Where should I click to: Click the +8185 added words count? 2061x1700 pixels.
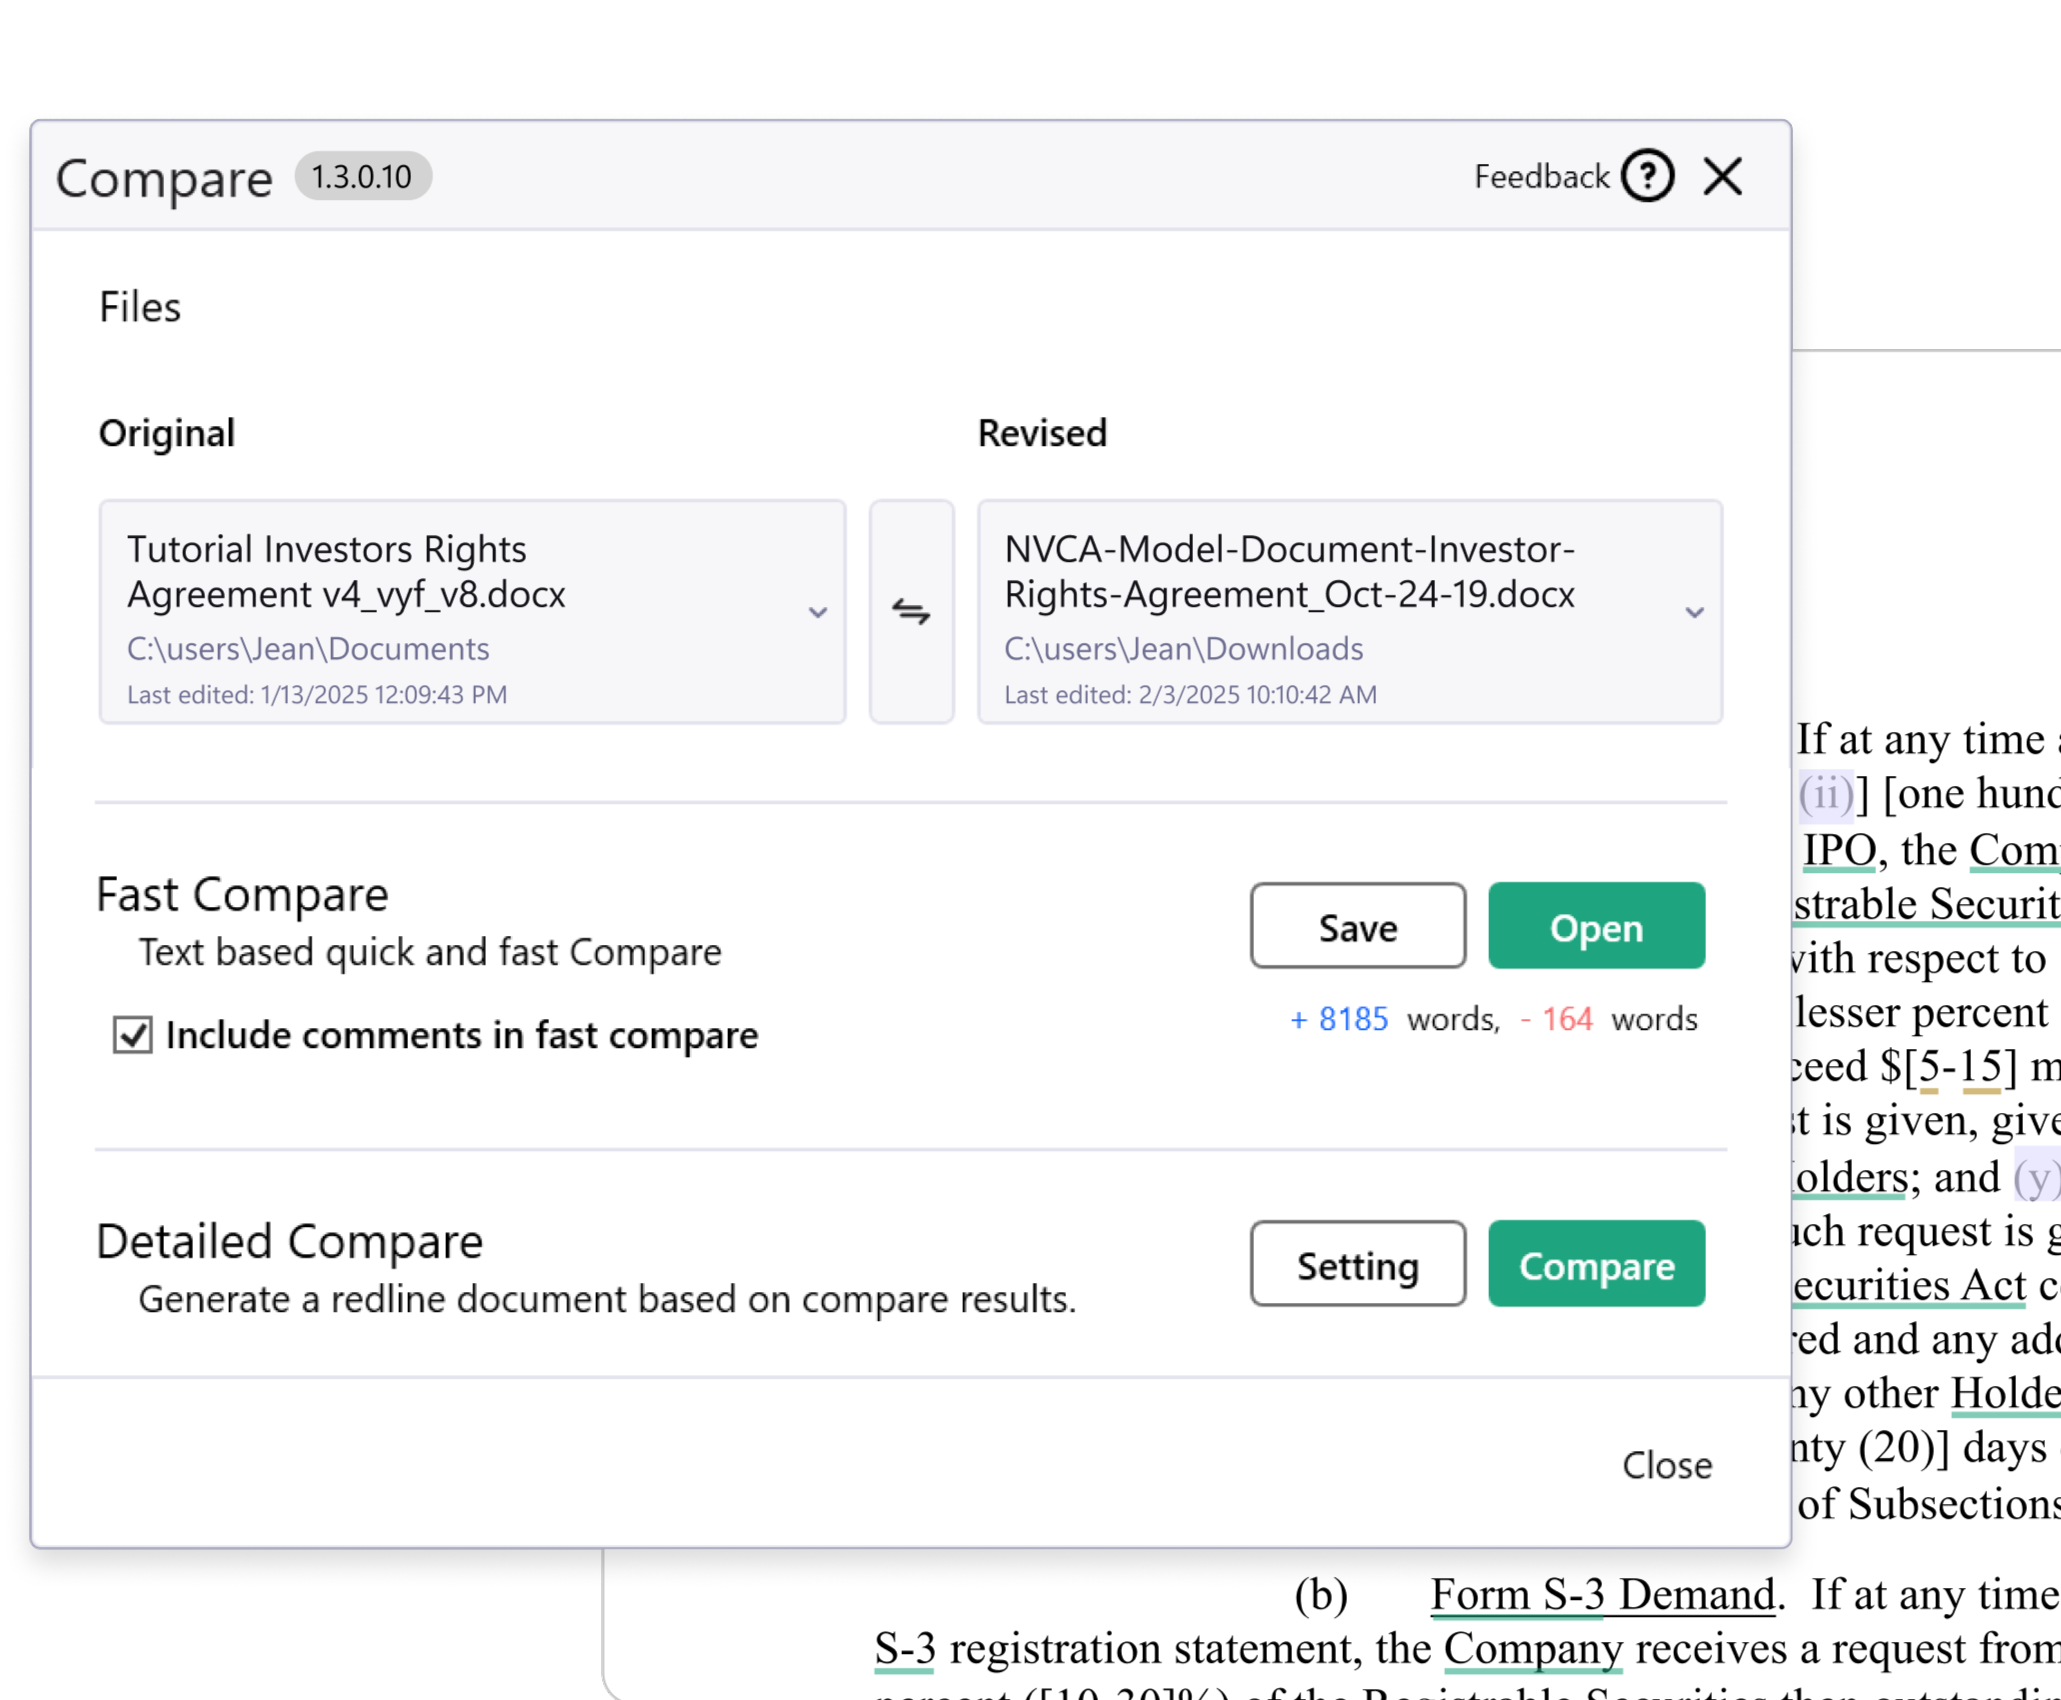[x=1339, y=1019]
